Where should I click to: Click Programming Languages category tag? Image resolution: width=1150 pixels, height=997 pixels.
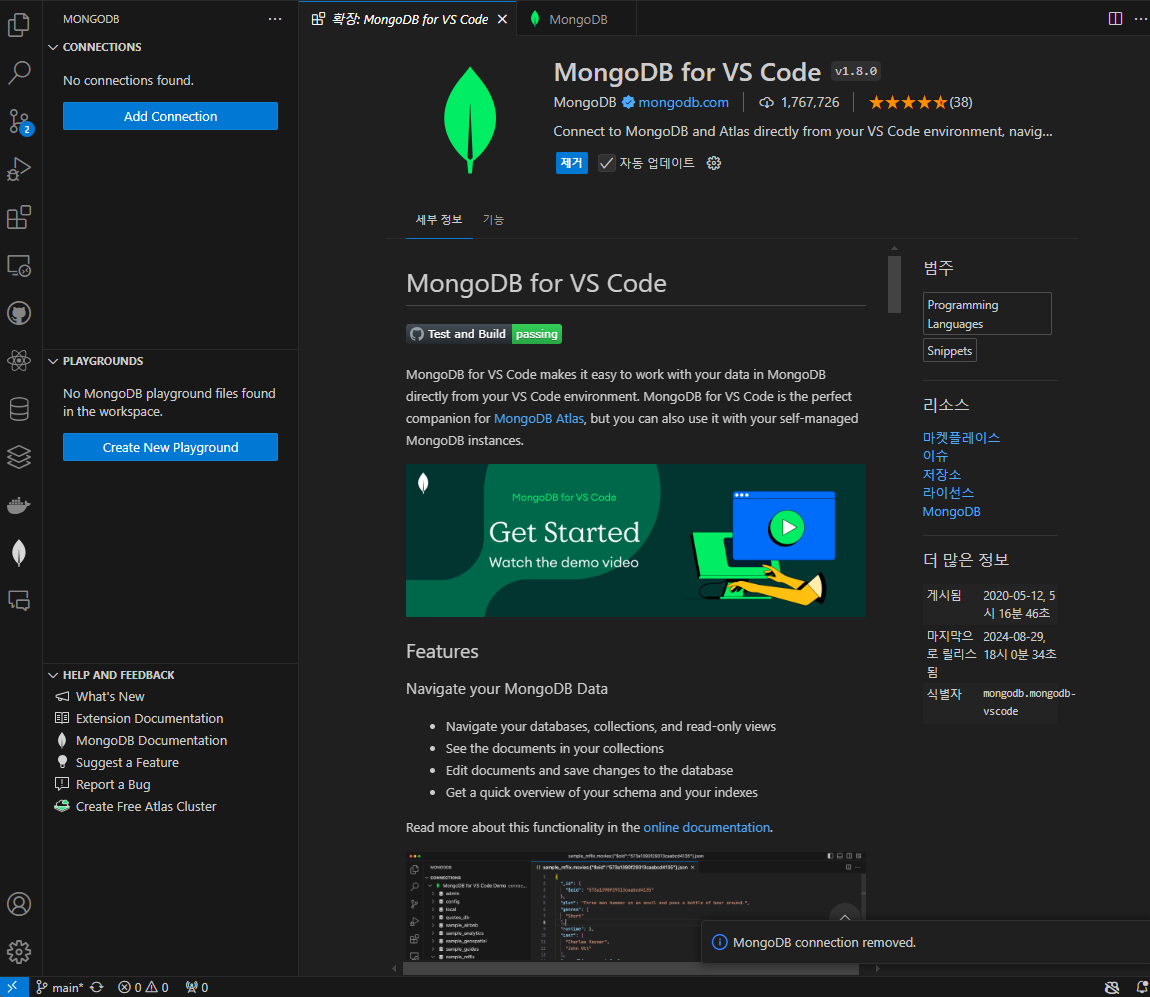tap(986, 314)
